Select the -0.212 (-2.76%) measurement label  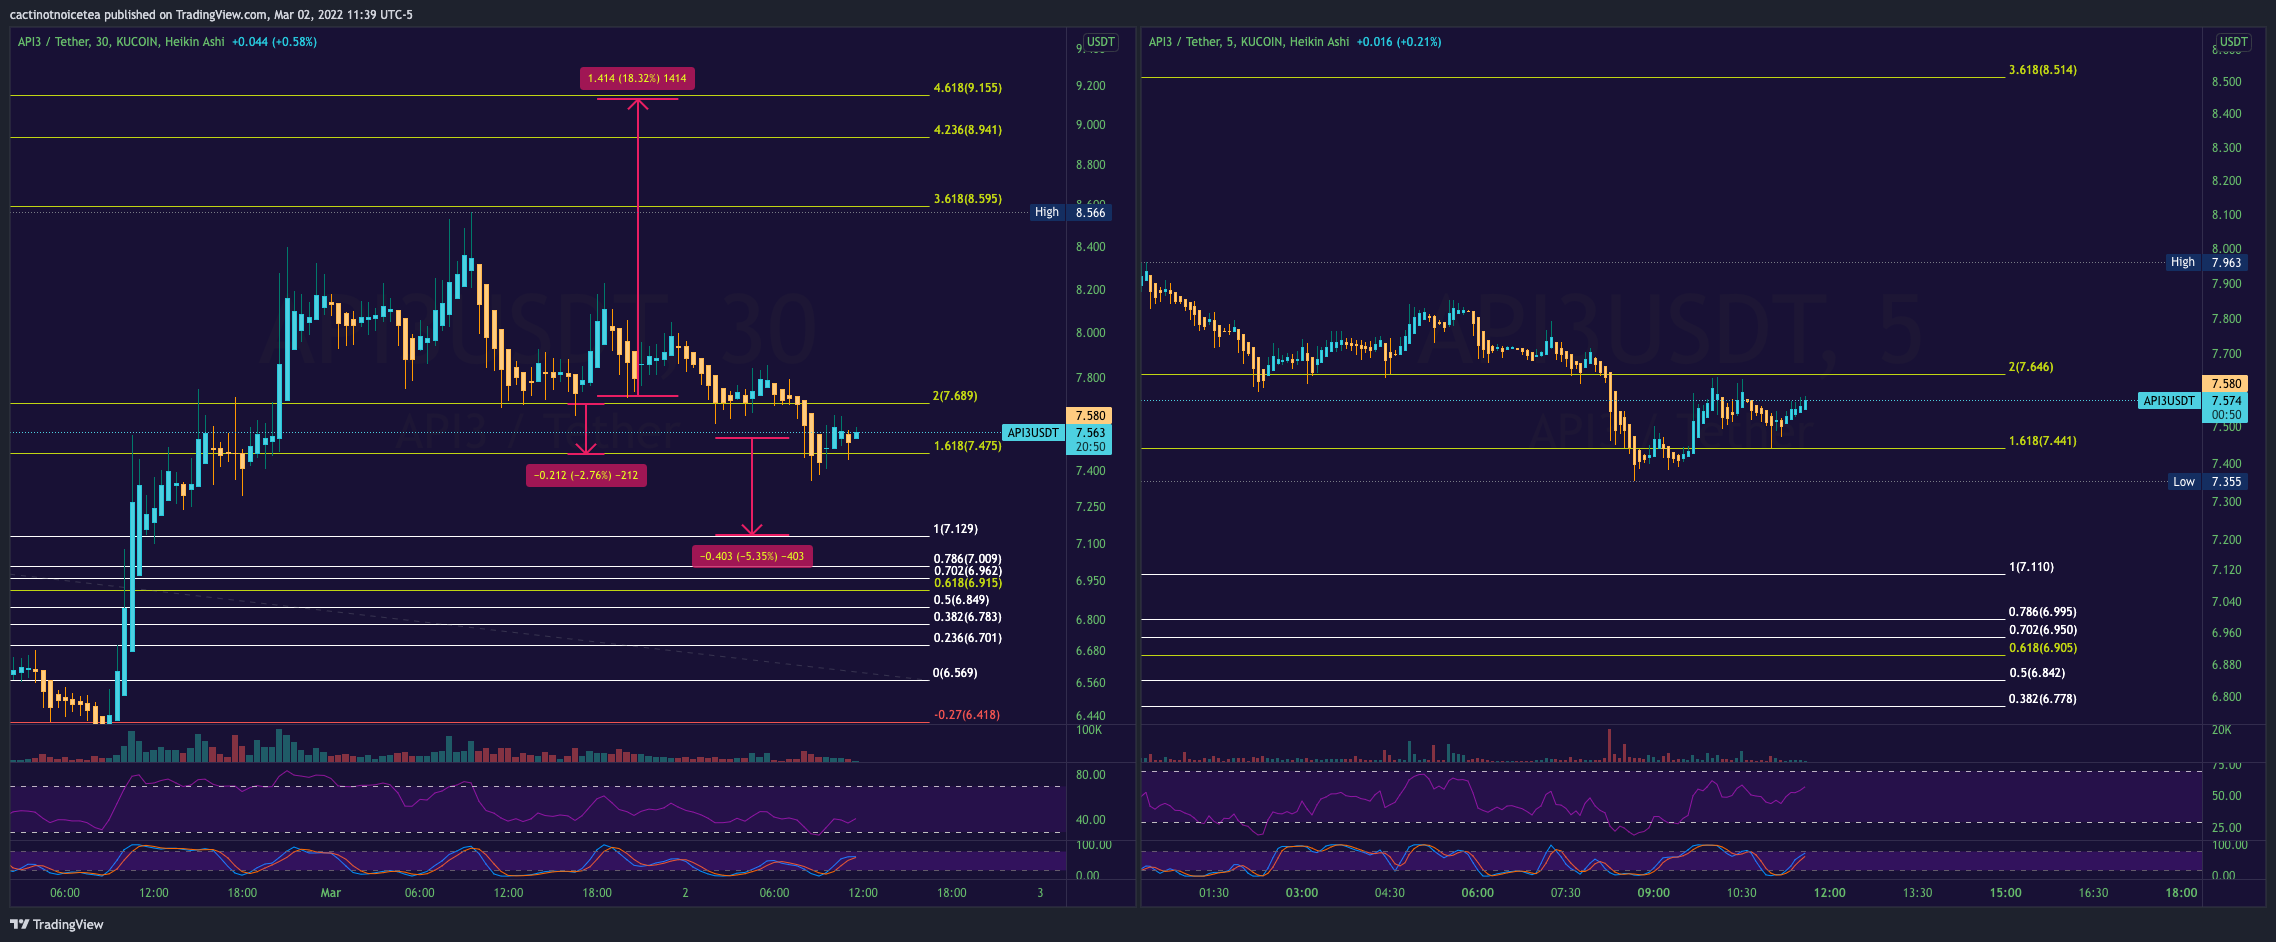(x=586, y=475)
